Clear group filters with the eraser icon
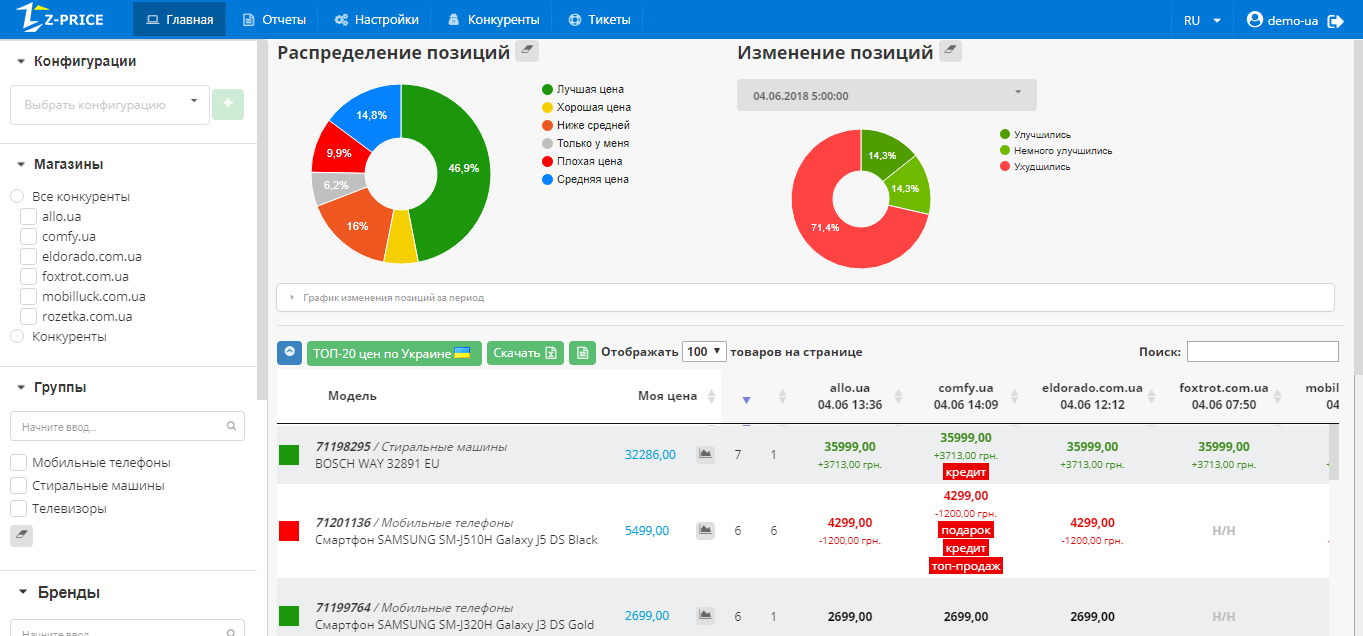Screen dimensions: 1363x636 pyautogui.click(x=22, y=536)
